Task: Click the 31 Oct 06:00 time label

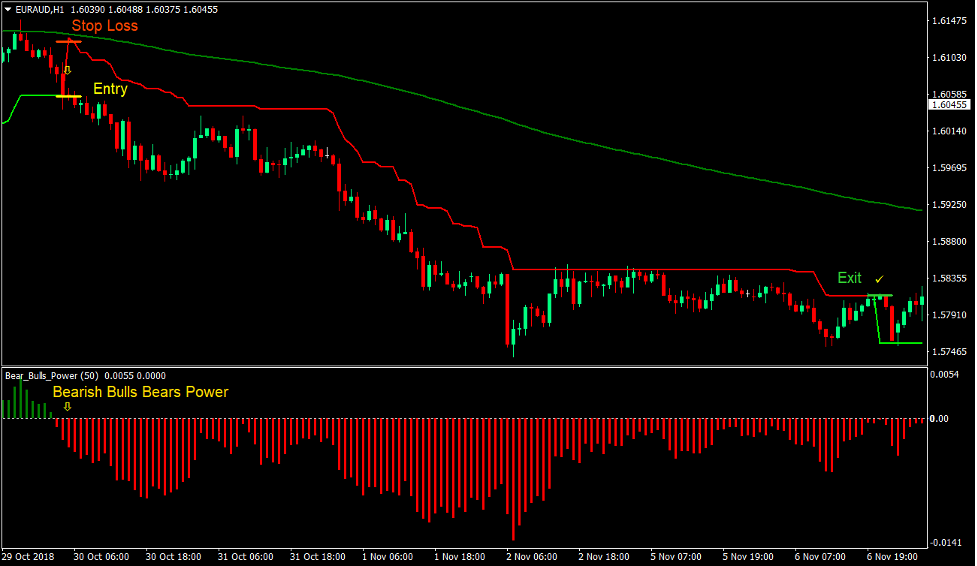Action: 245,557
